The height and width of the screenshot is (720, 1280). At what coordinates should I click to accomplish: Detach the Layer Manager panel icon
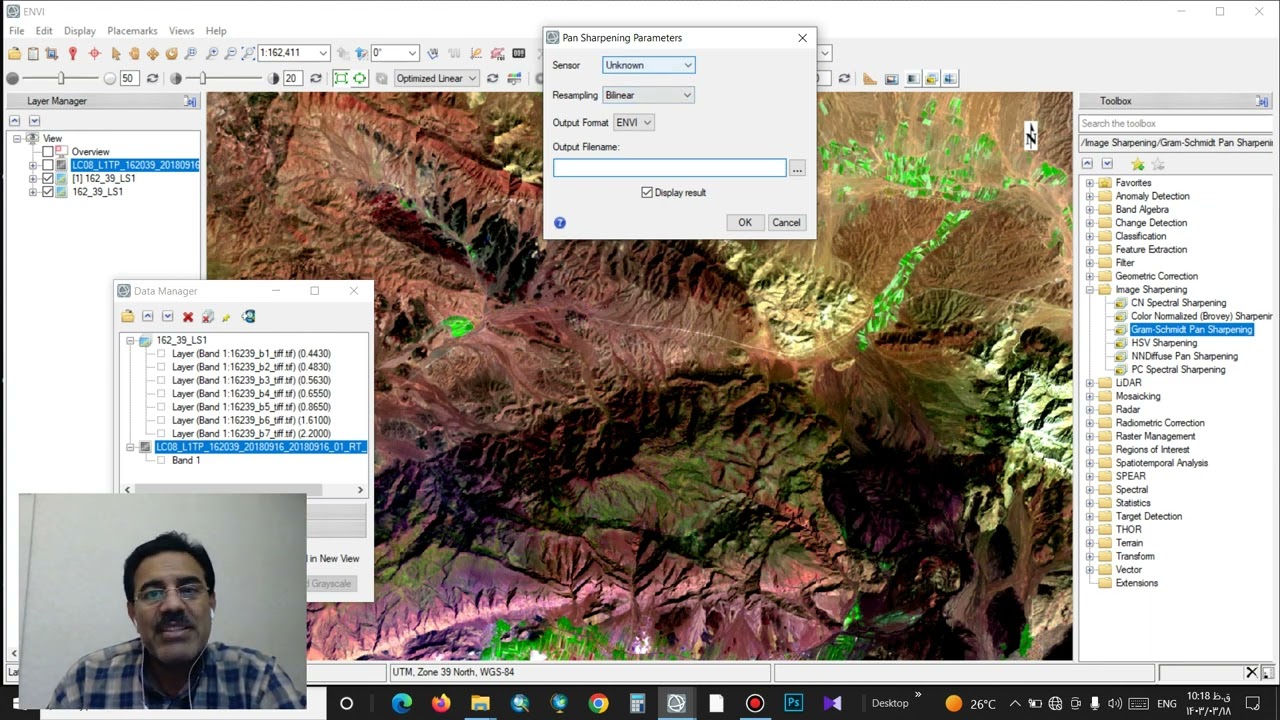190,101
